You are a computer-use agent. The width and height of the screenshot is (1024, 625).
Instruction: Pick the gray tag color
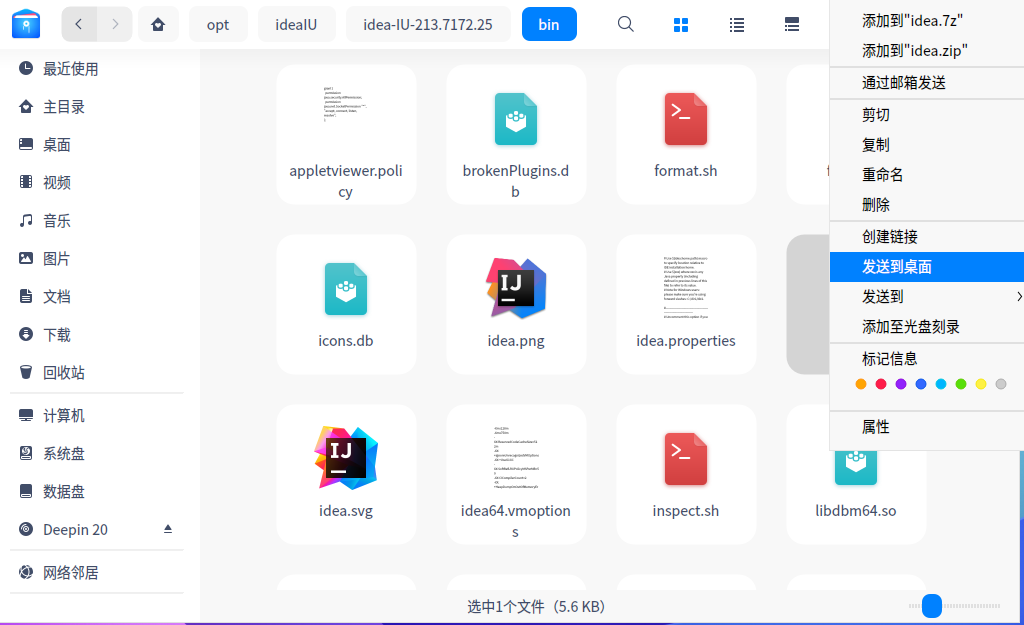[x=1000, y=384]
